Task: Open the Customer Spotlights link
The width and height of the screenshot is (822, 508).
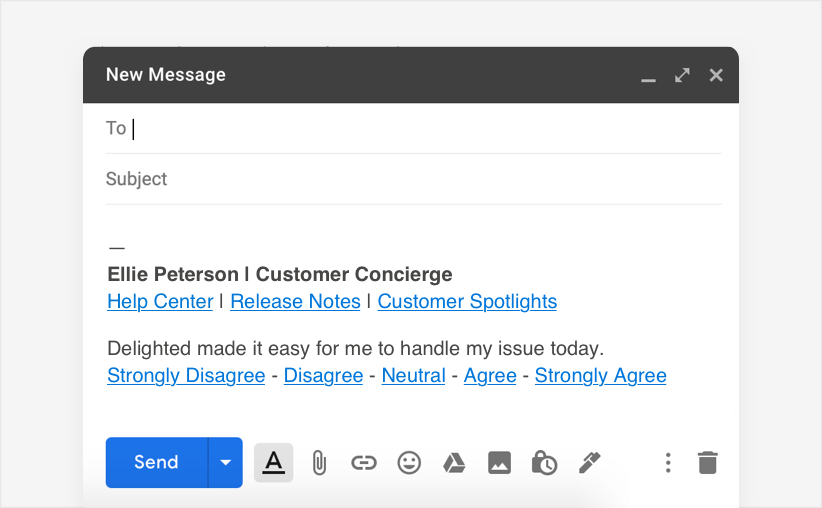Action: (467, 301)
